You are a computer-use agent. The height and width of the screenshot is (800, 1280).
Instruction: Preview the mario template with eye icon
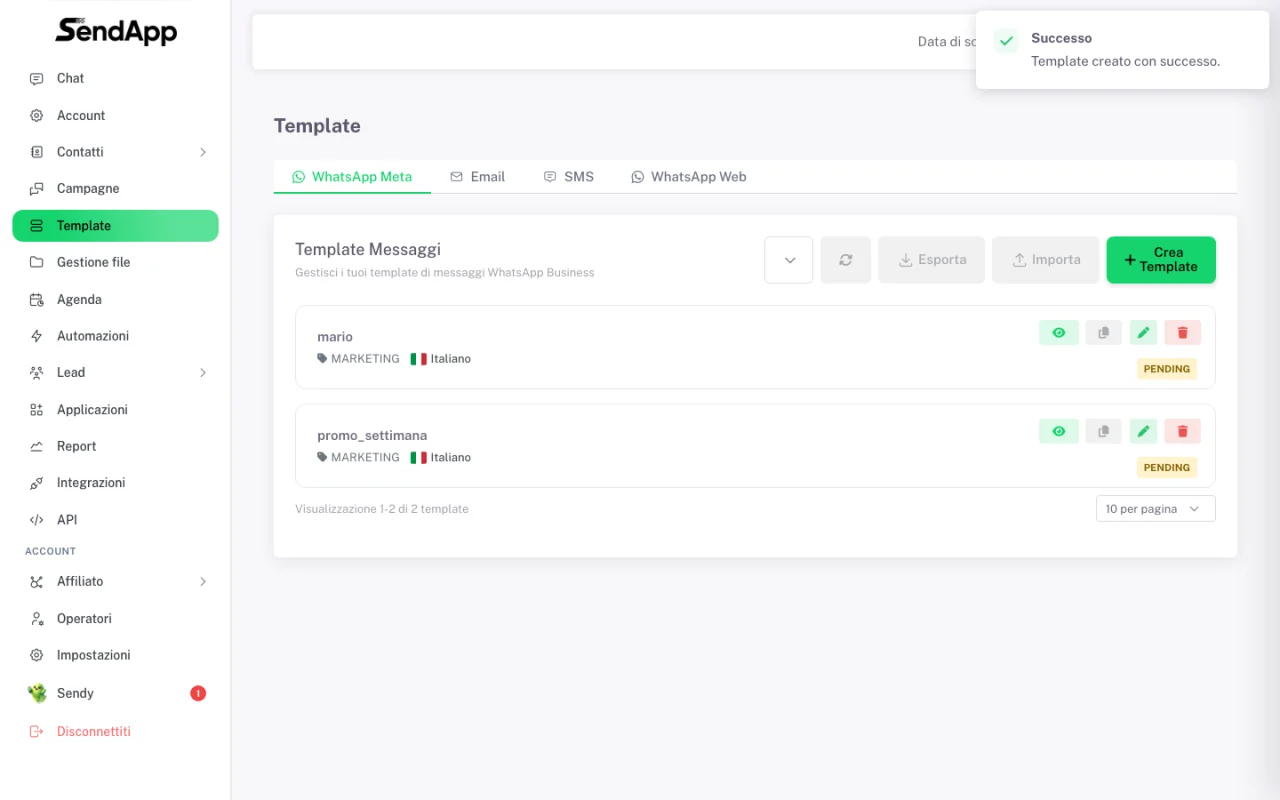pos(1059,333)
